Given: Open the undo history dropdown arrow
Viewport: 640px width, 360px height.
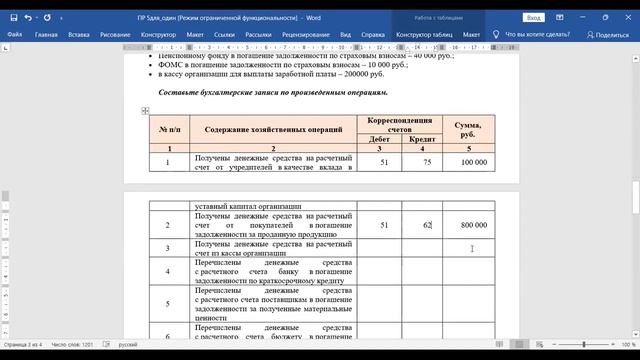Looking at the screenshot, I should pos(36,18).
